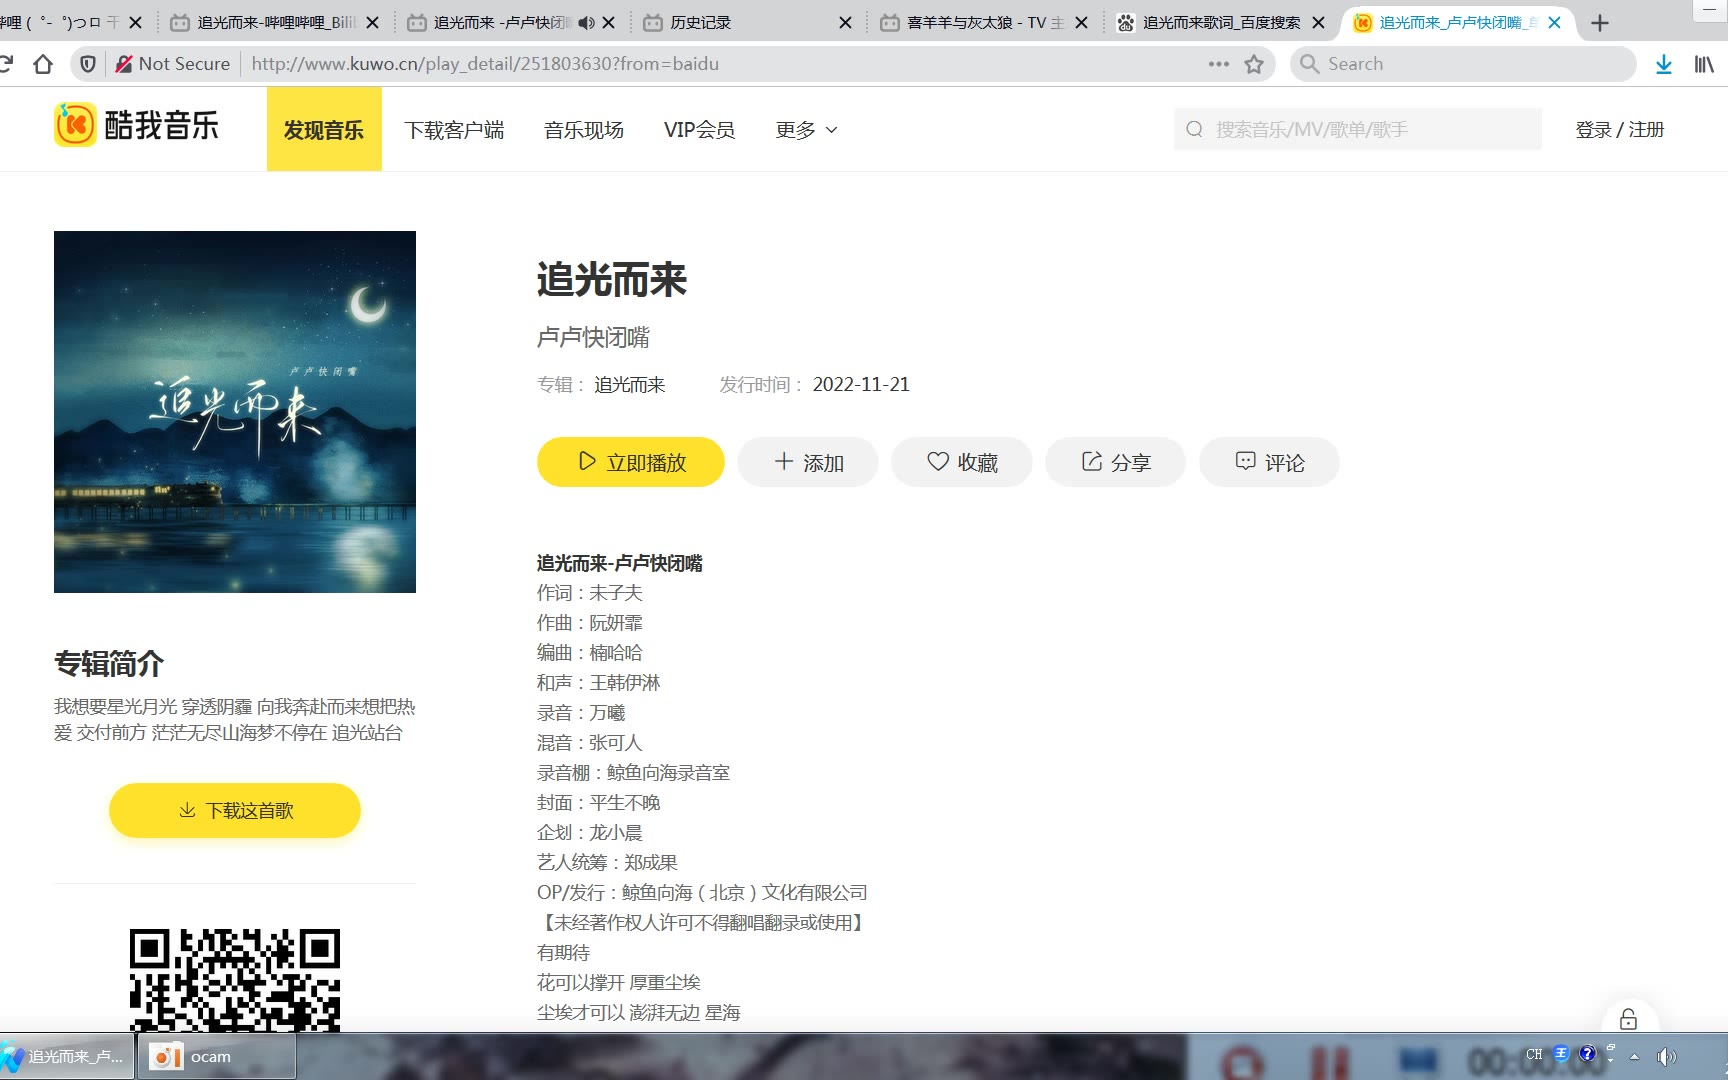The width and height of the screenshot is (1728, 1080).
Task: Click the help question mark tray icon
Action: [x=1587, y=1054]
